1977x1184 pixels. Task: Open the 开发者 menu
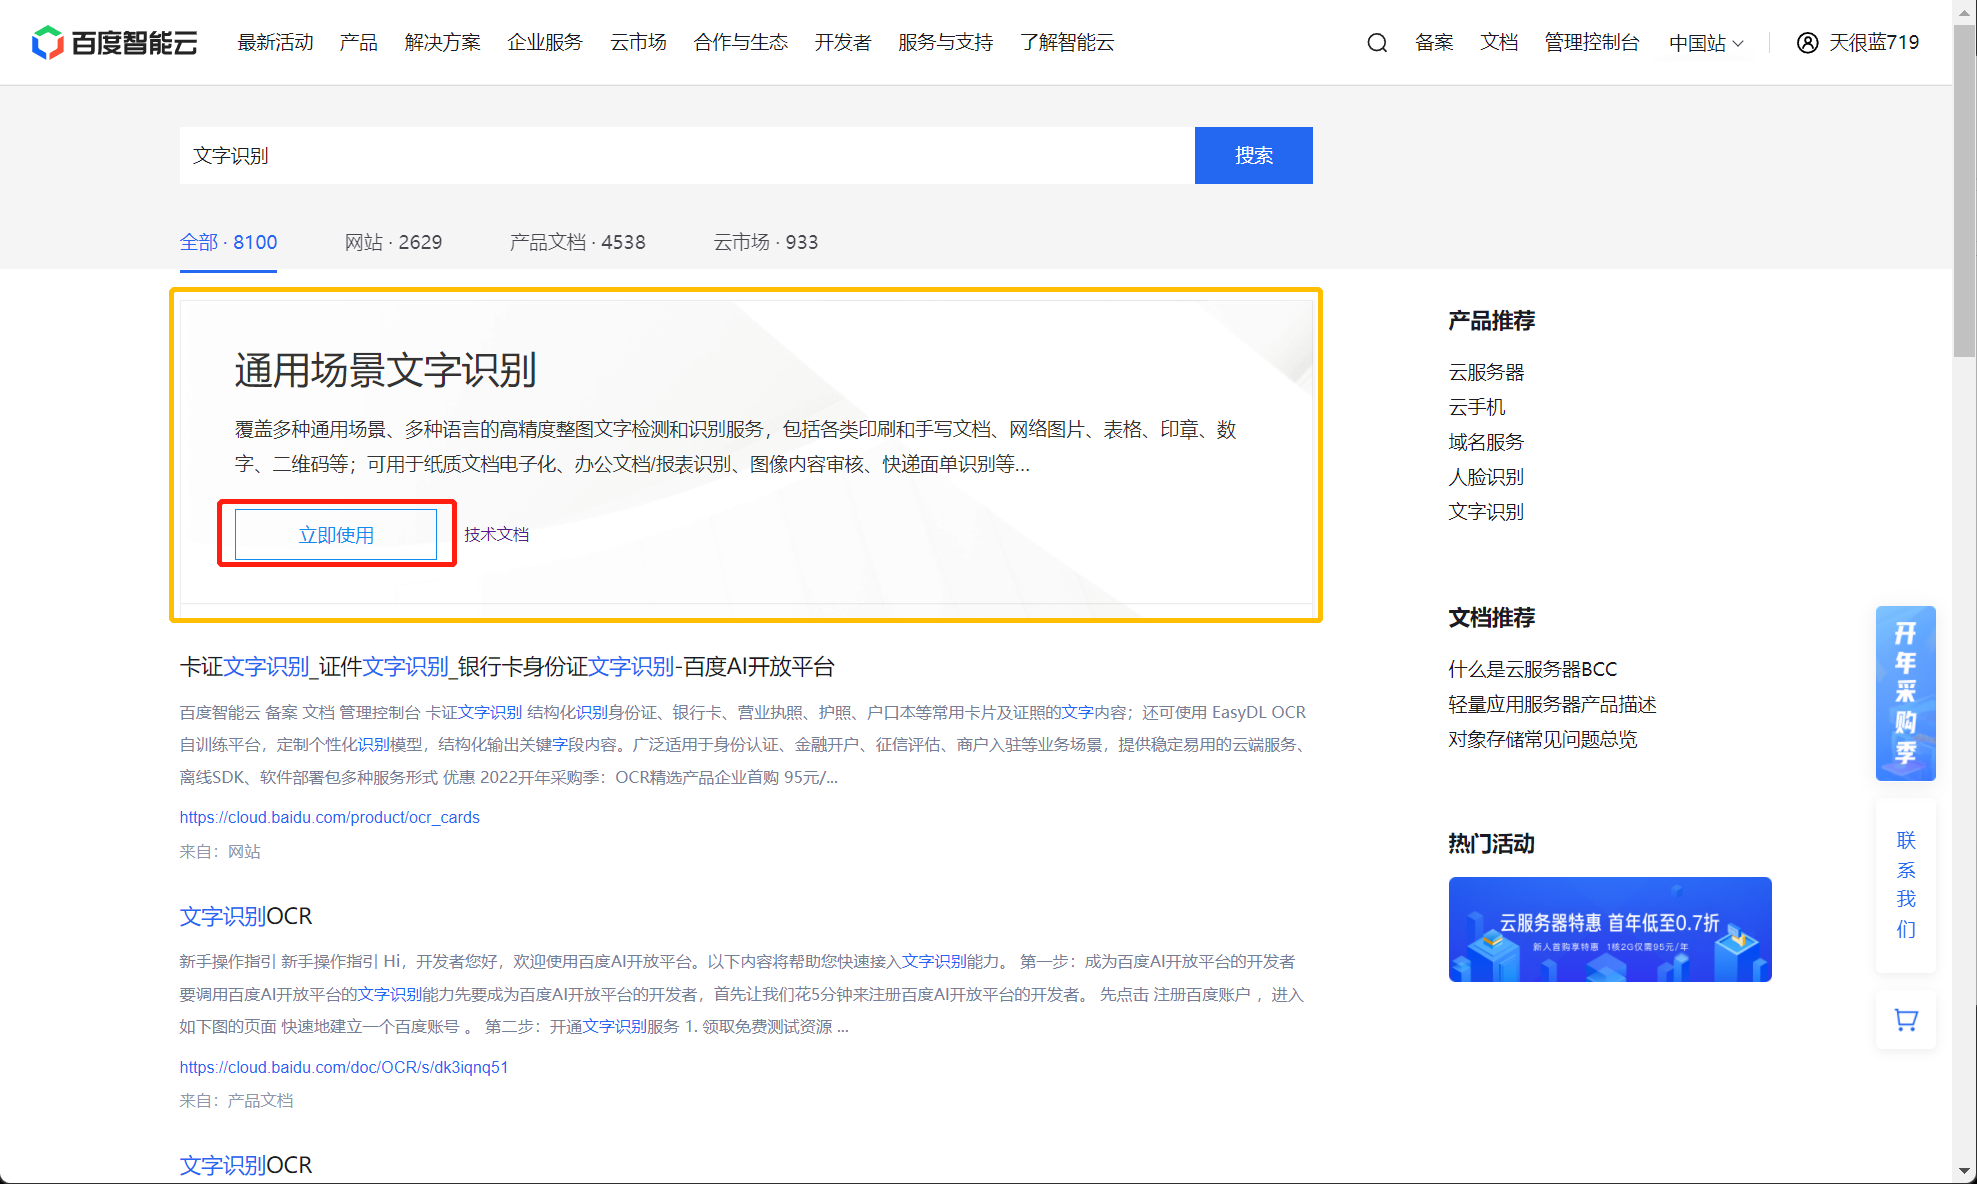pos(842,43)
